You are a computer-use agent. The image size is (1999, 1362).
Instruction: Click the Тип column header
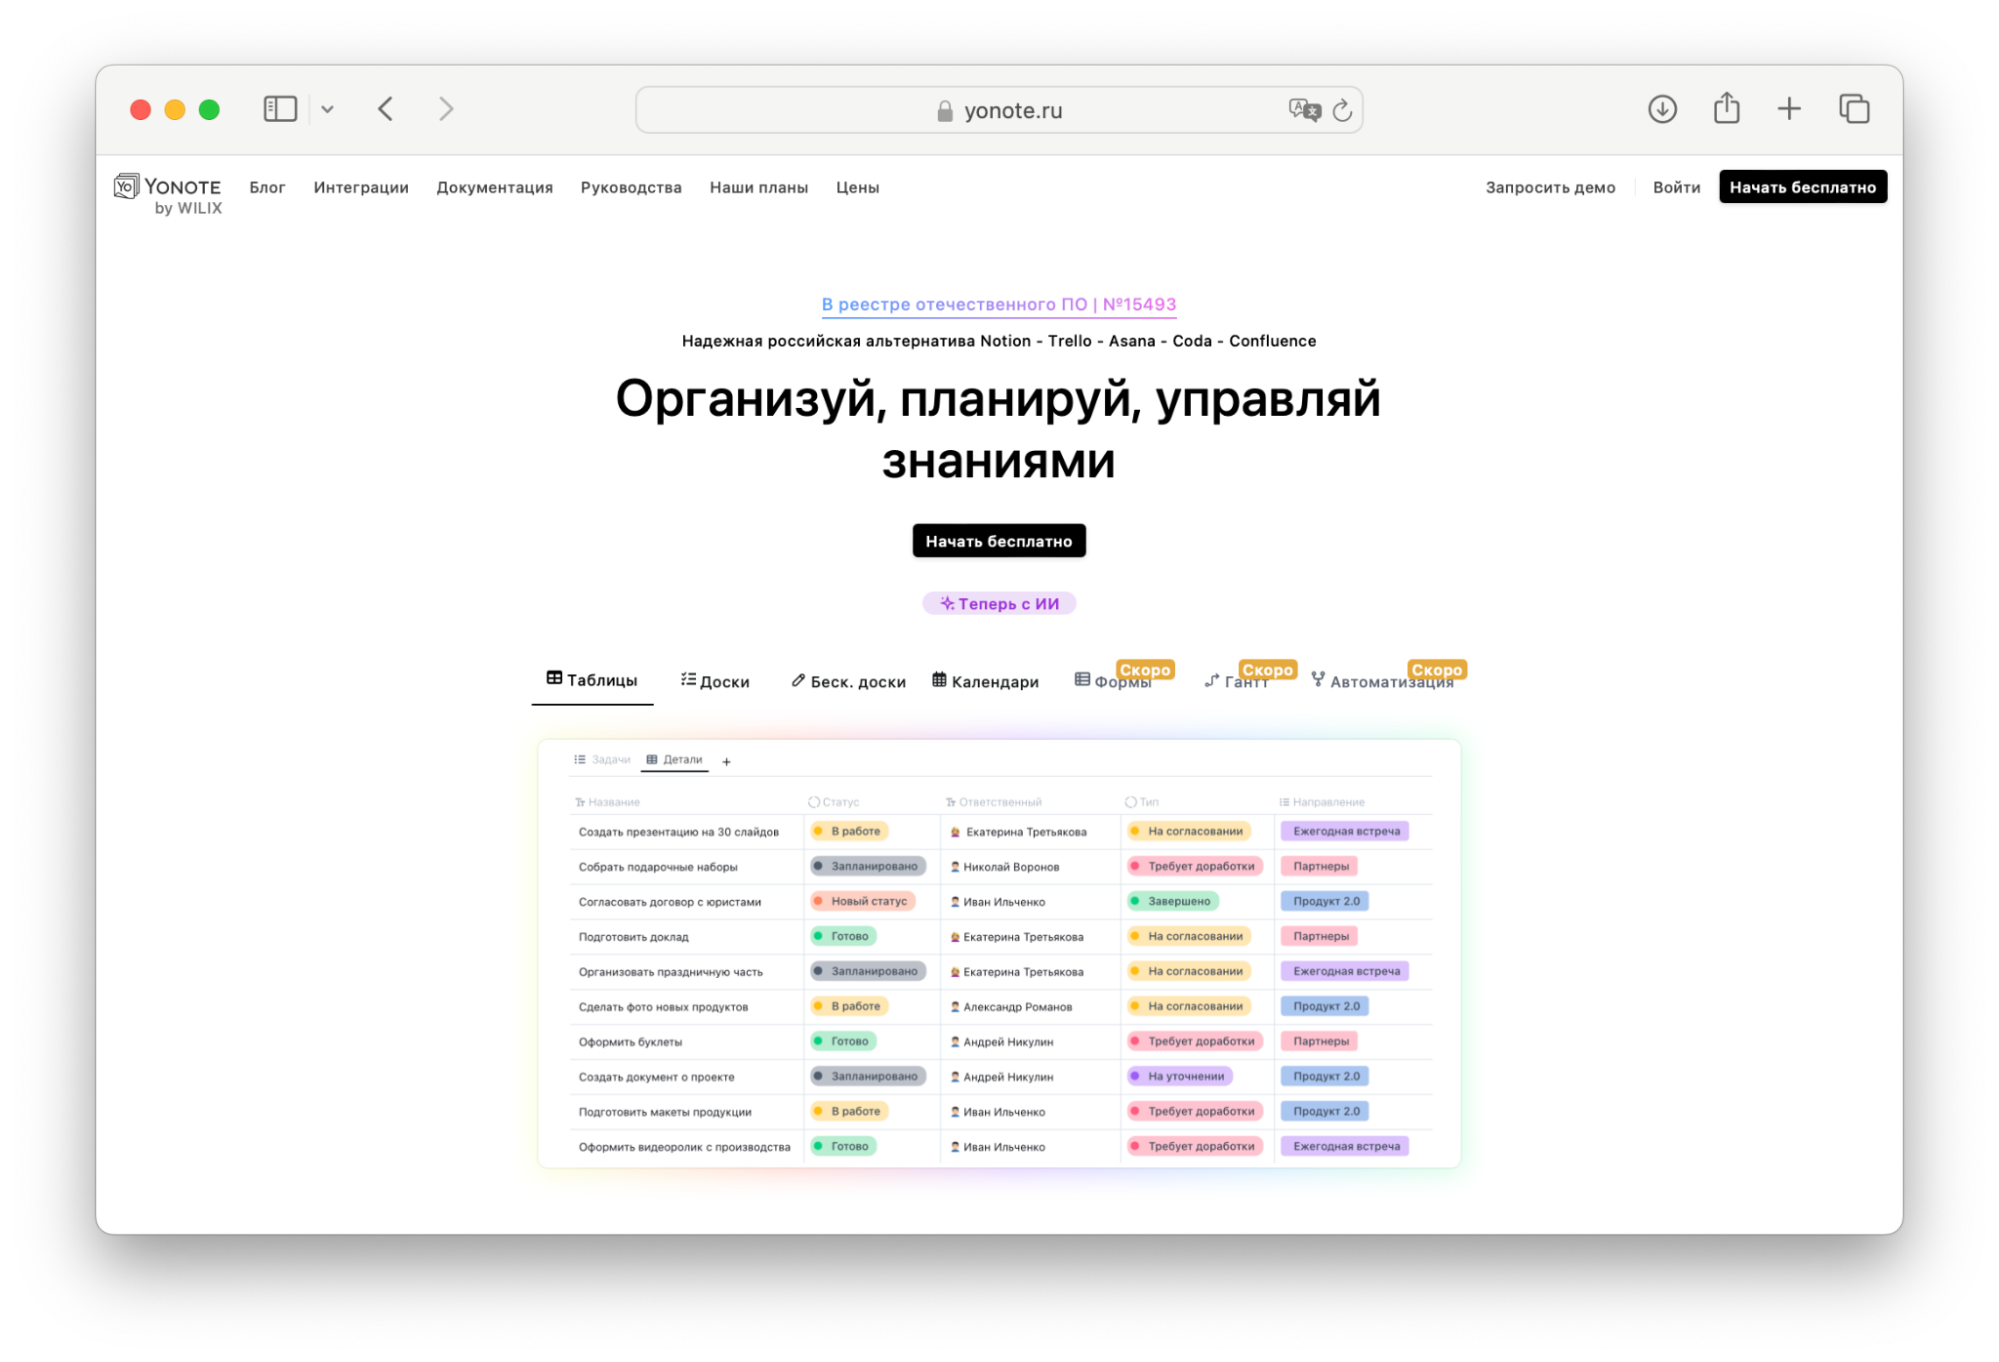(1142, 802)
